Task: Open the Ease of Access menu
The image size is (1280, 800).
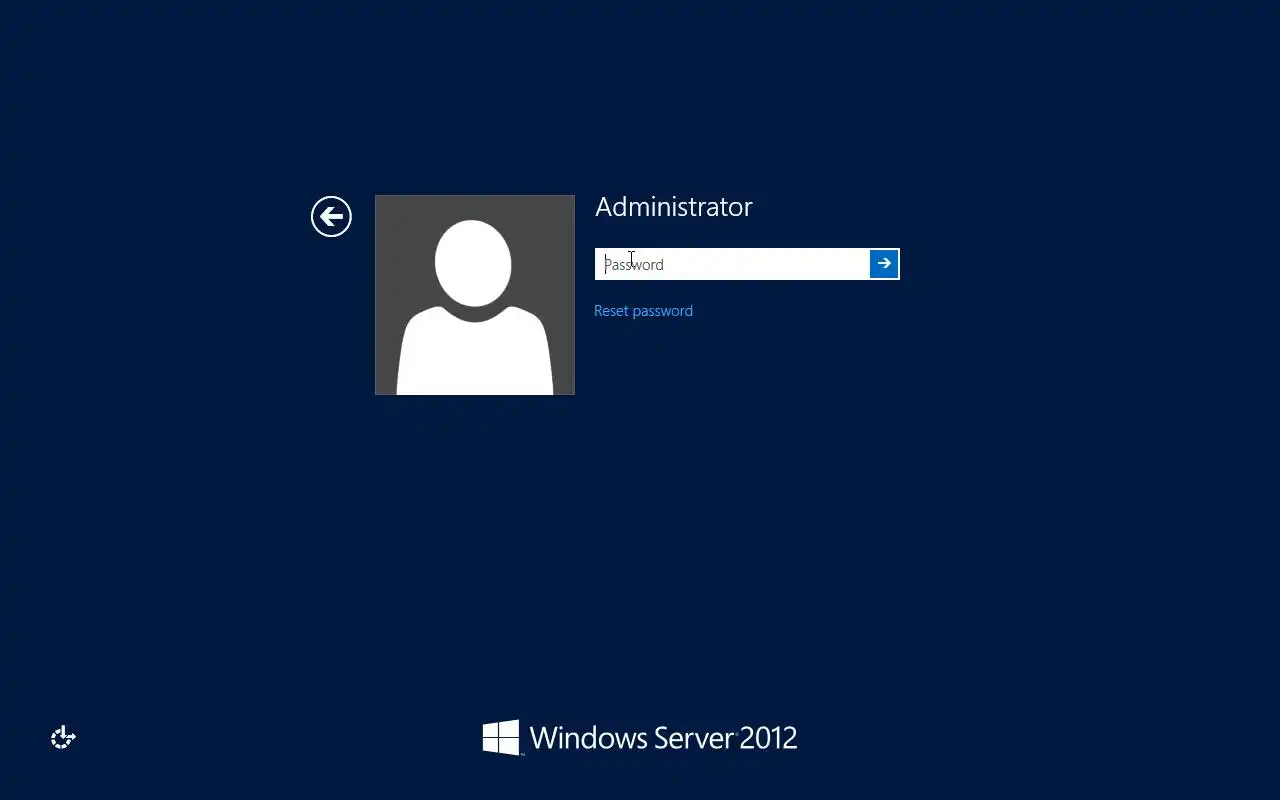Action: coord(63,738)
